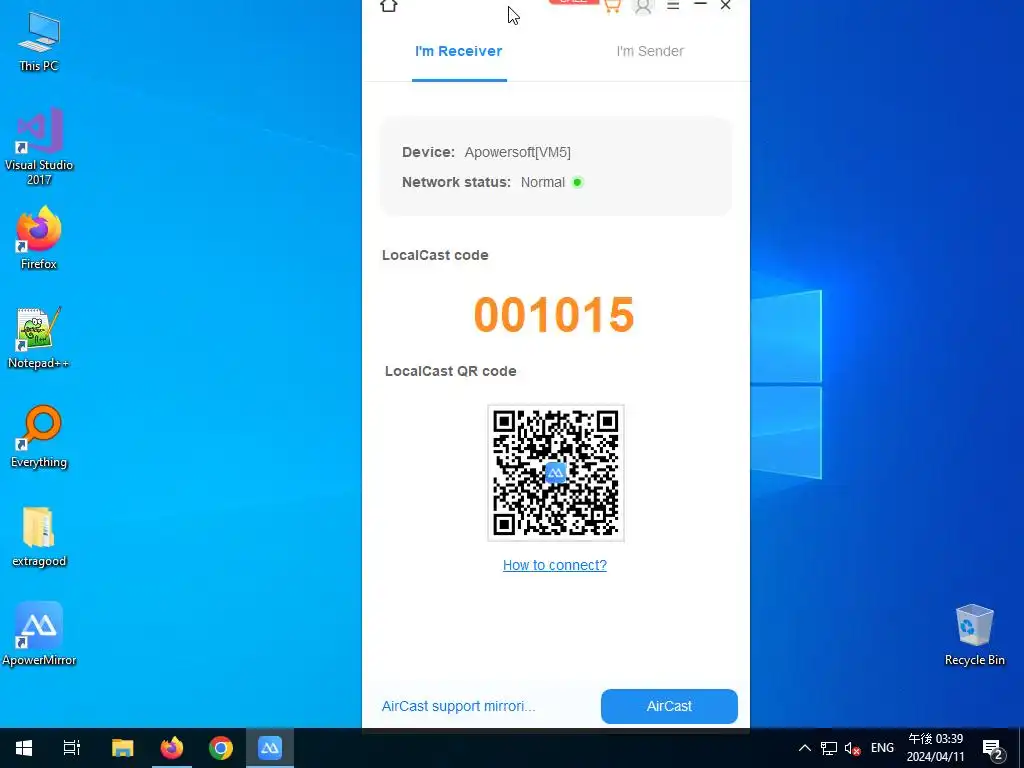
Task: Minimize the ApowerMirror window
Action: tap(700, 4)
